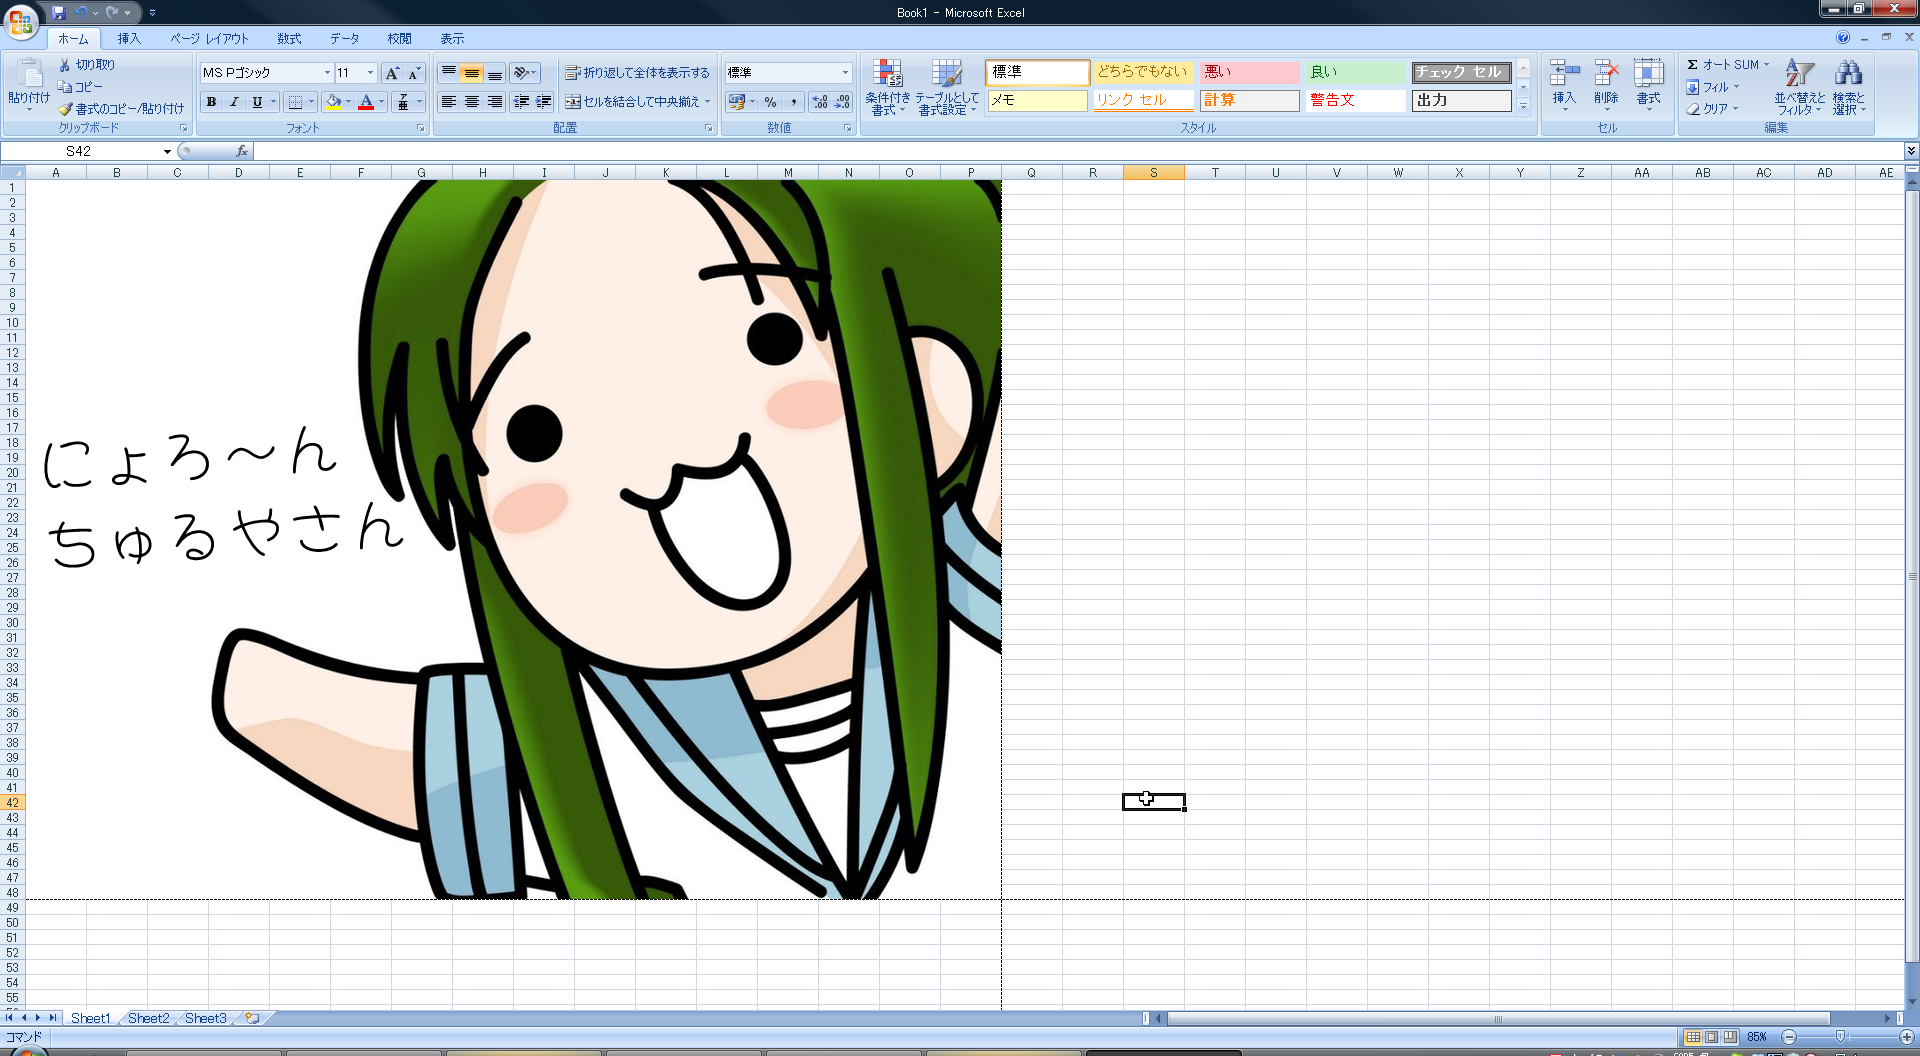
Task: Apply the 悪い (Bad) cell style
Action: click(x=1249, y=72)
